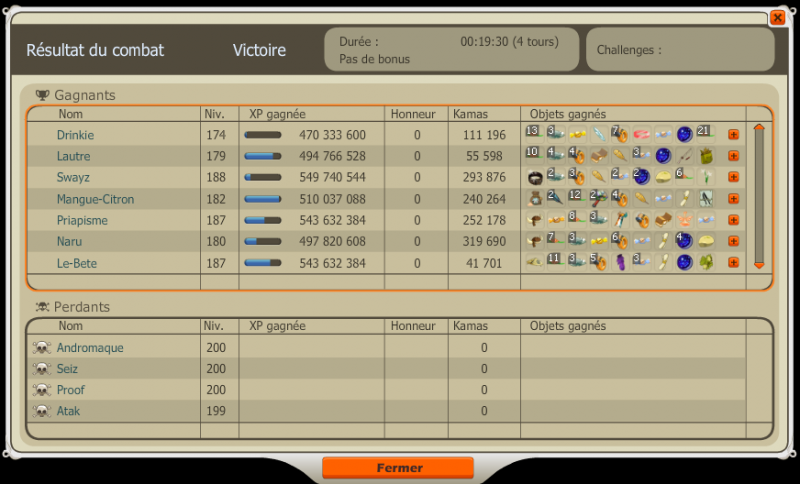800x484 pixels.
Task: Expand Naru's item list
Action: click(734, 241)
